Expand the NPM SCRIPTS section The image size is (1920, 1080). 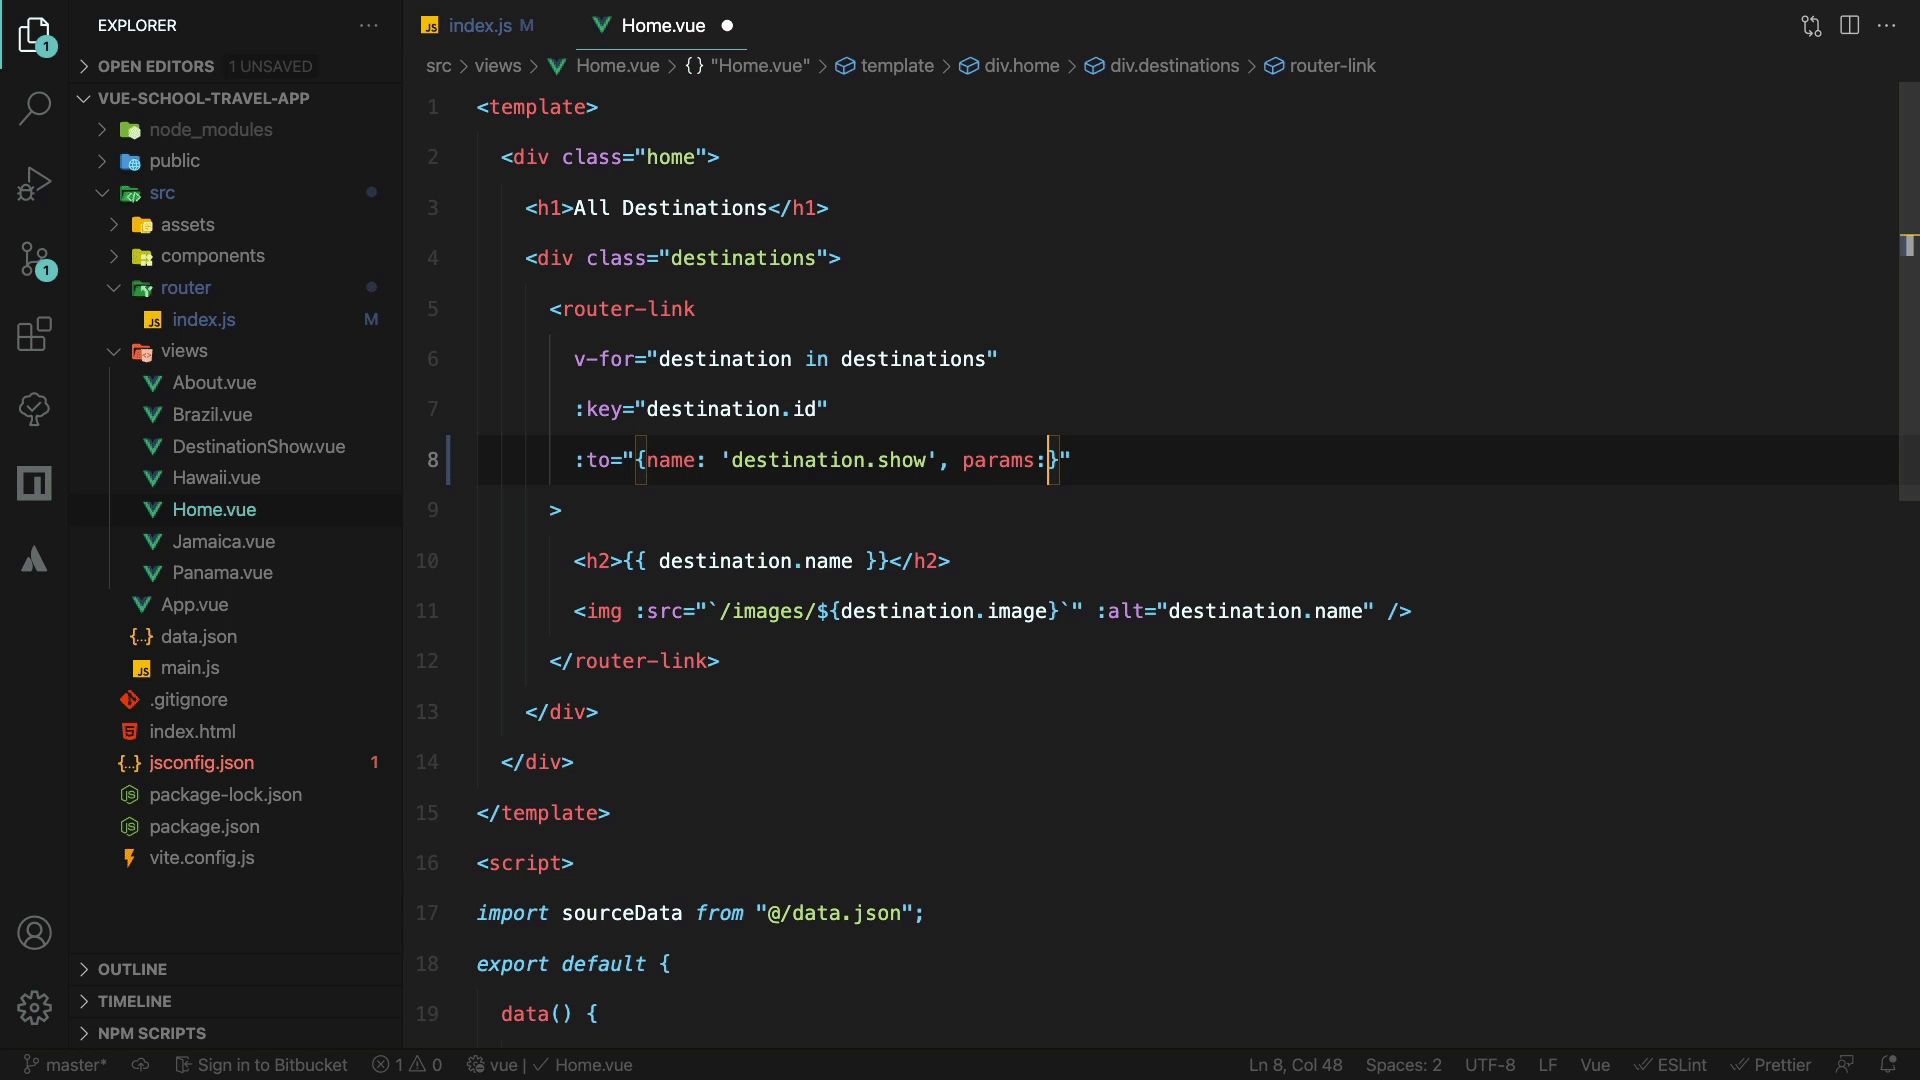point(151,1033)
